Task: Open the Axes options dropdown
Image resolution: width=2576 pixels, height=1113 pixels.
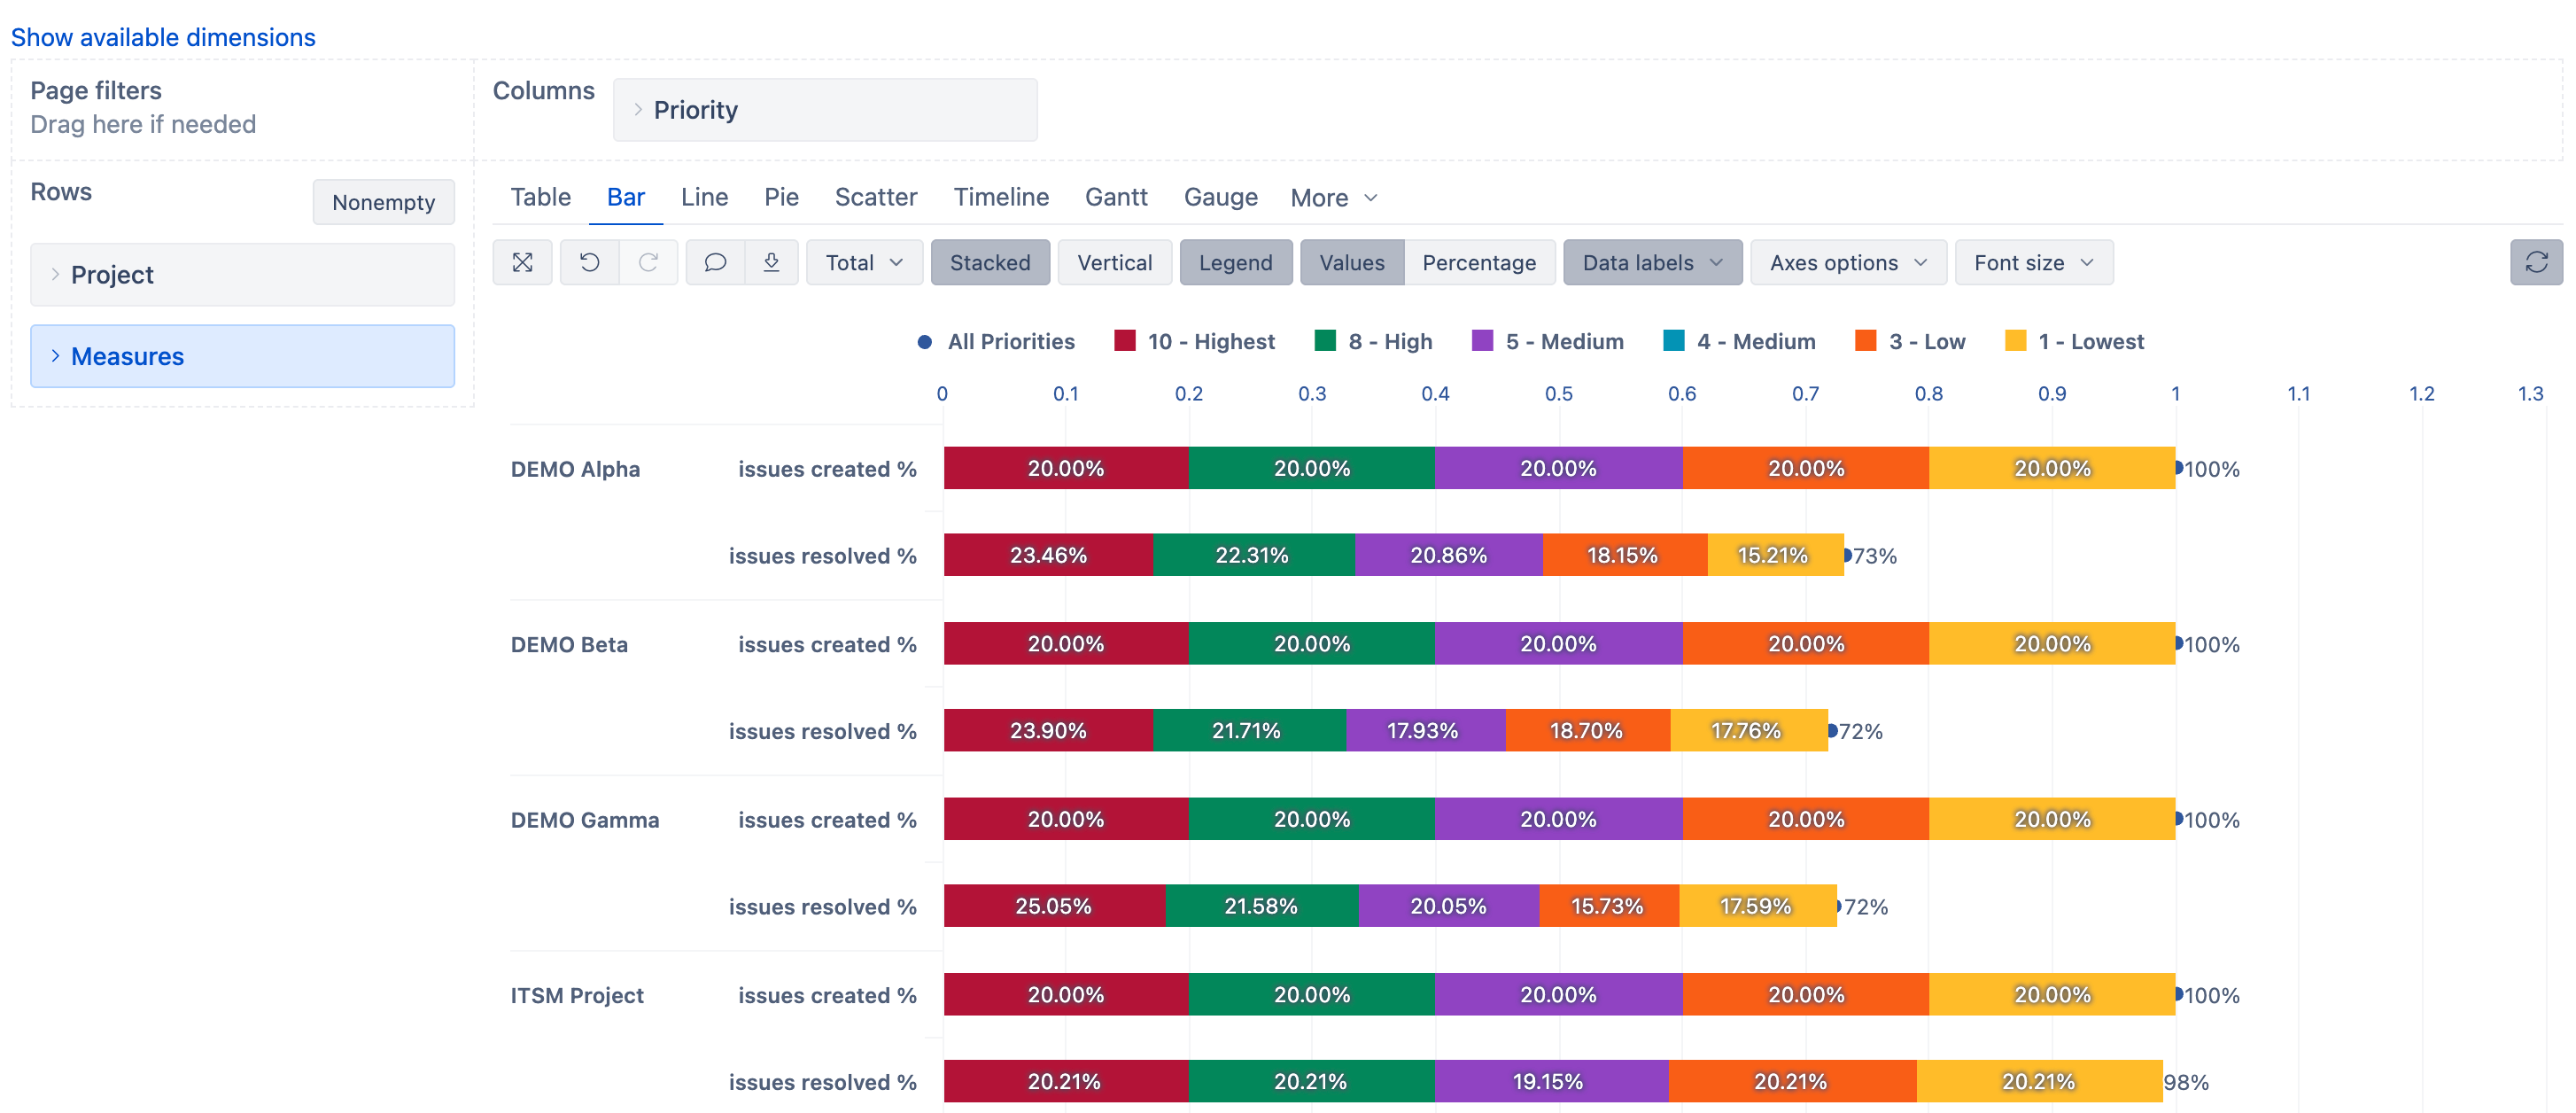Action: (1847, 262)
